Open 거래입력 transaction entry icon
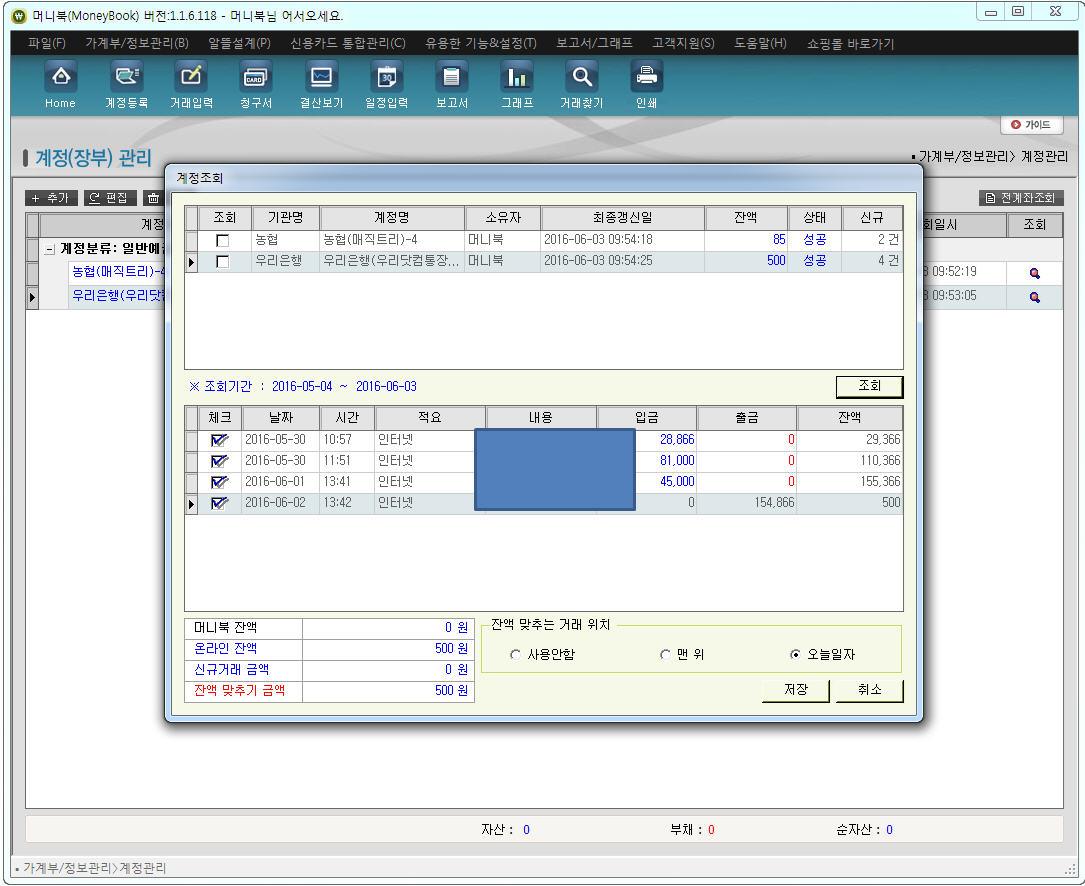The image size is (1085, 886). pos(191,78)
